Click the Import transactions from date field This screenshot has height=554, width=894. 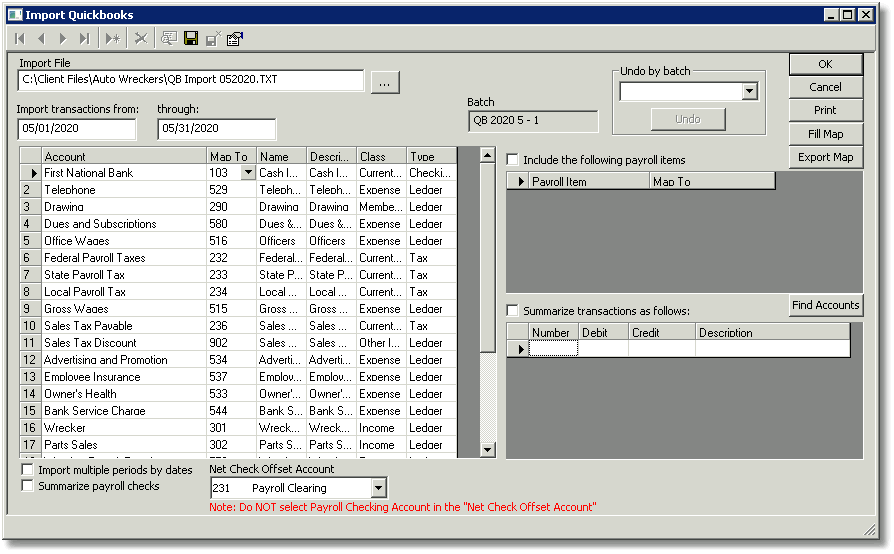point(77,128)
